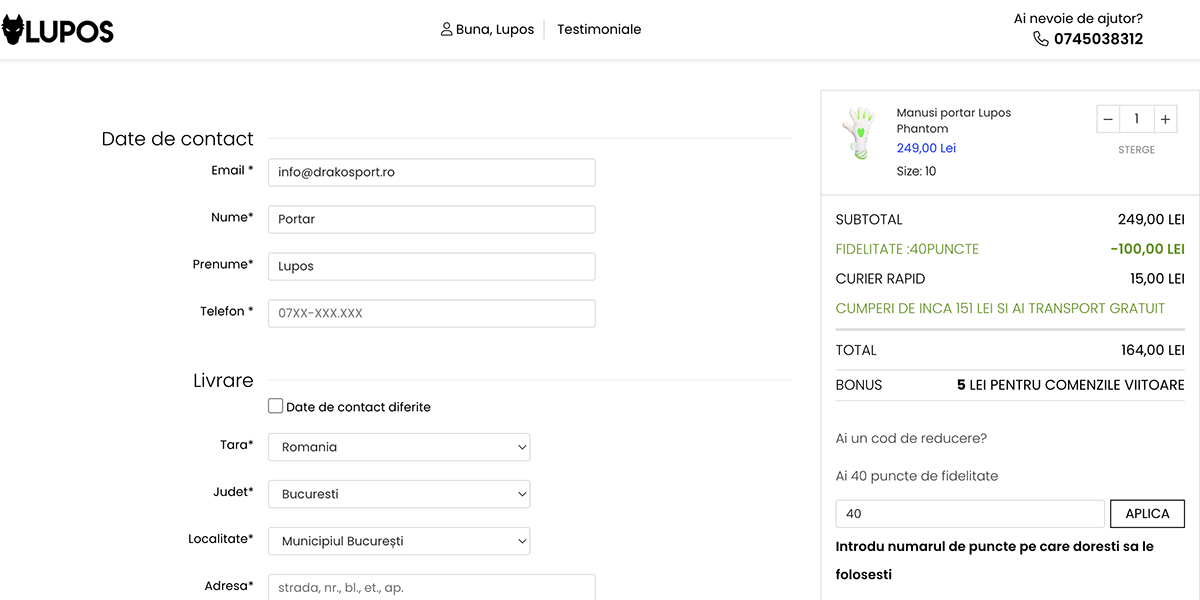Open the Localitate dropdown
The width and height of the screenshot is (1200, 600).
click(399, 541)
